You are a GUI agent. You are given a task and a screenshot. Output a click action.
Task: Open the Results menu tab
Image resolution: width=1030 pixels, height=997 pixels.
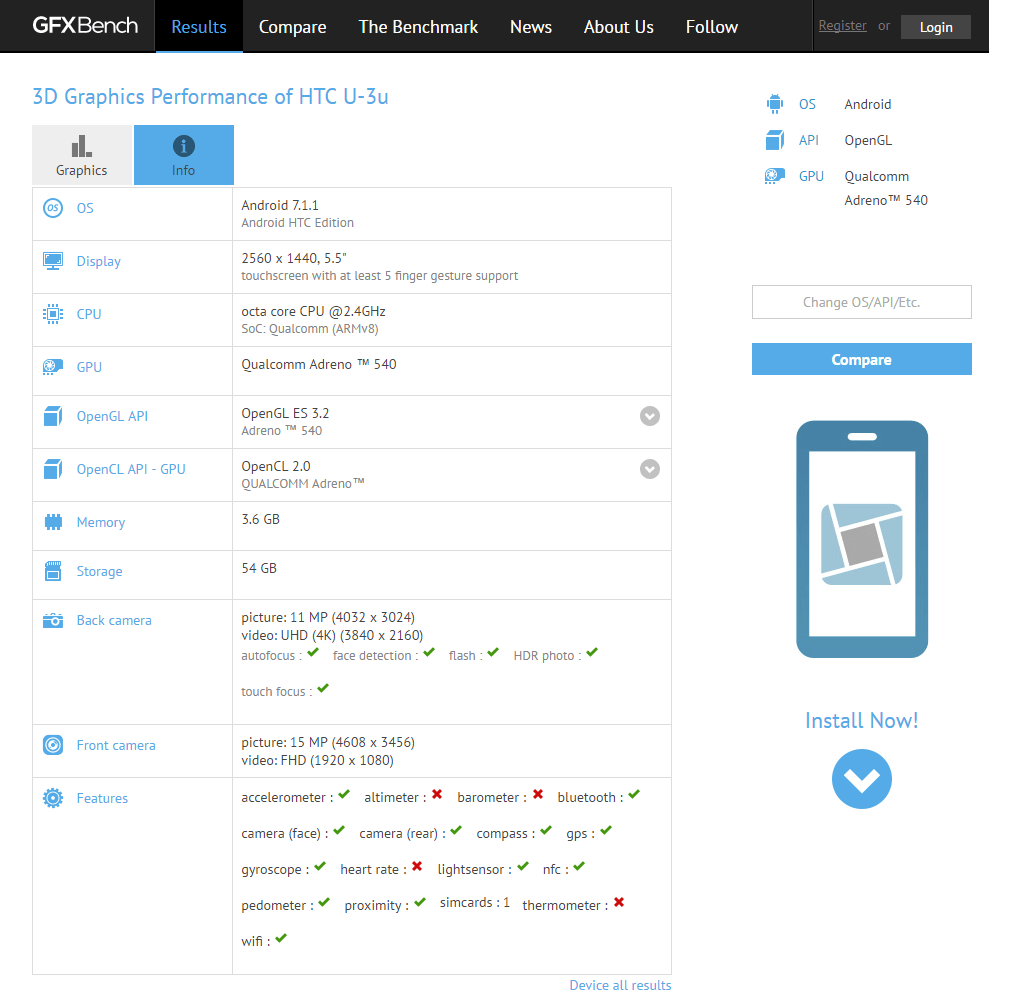[199, 26]
